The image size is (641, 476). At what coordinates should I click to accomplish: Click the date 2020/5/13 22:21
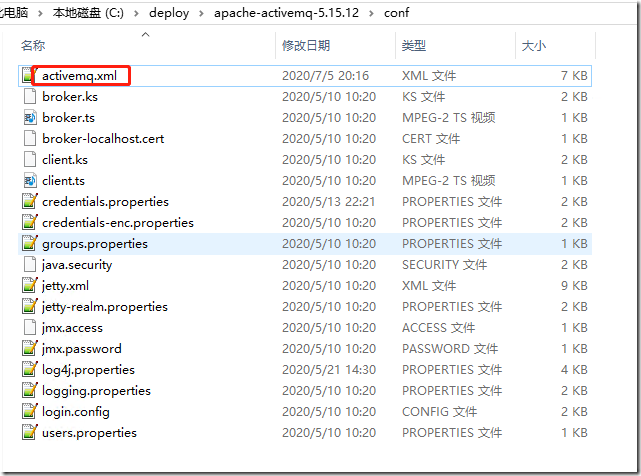click(329, 202)
